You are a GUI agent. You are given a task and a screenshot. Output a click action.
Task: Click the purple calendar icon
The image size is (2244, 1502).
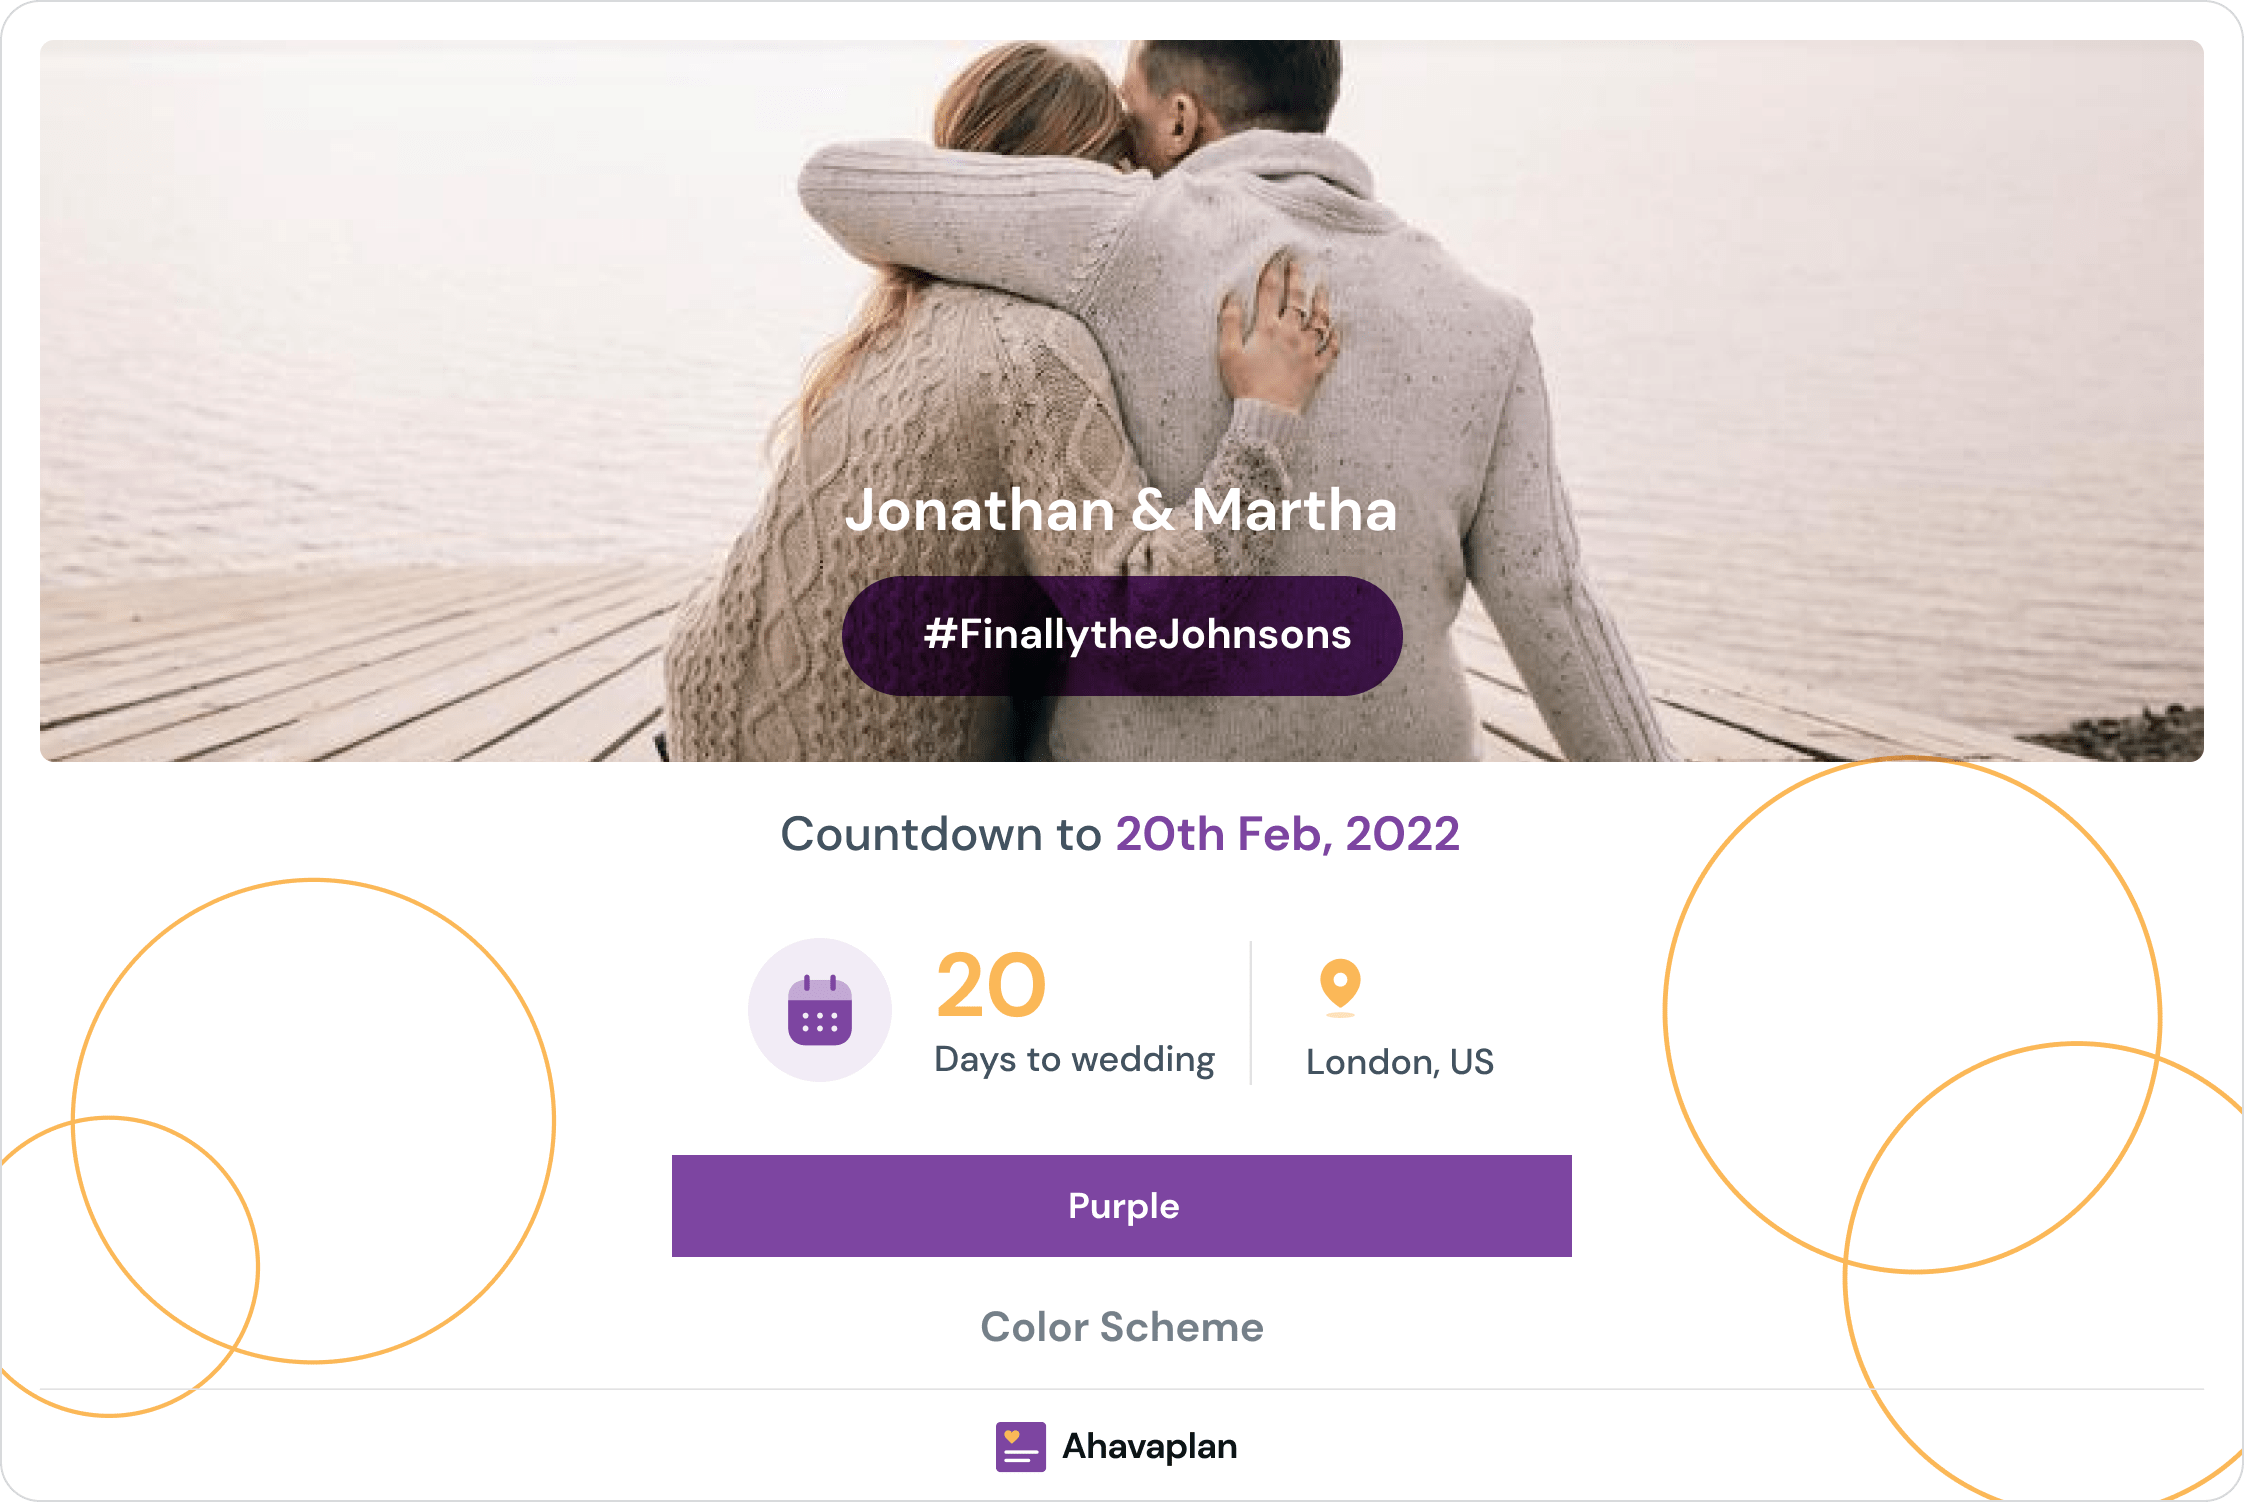(x=820, y=1010)
